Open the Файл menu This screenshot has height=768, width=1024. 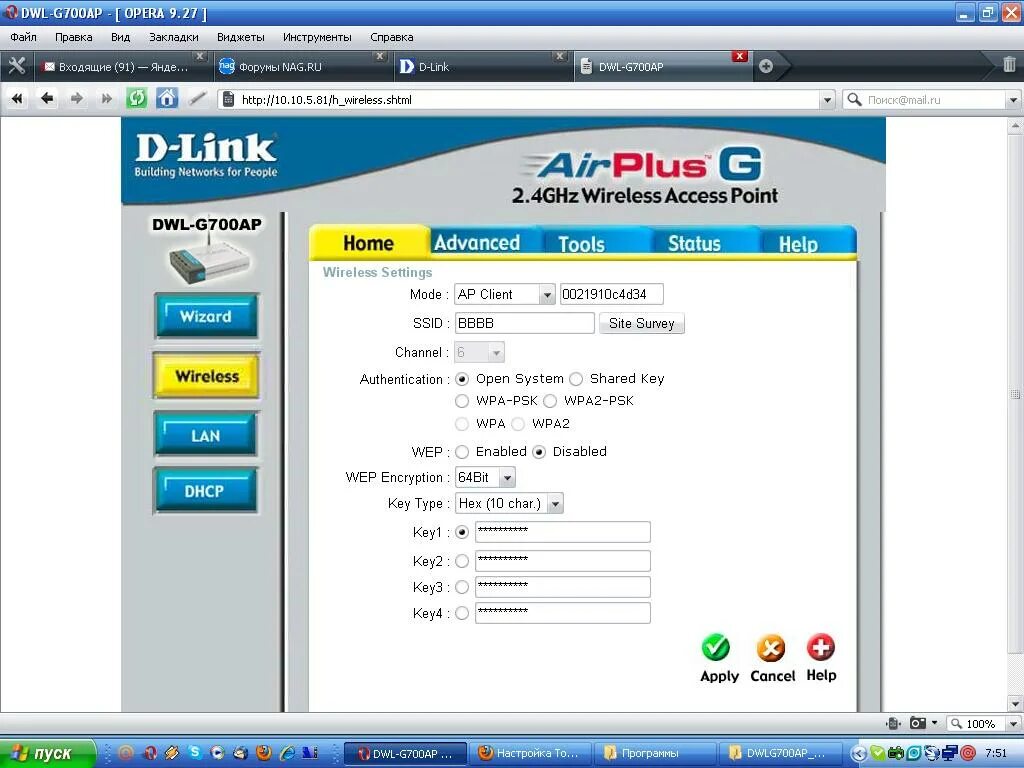tap(24, 37)
